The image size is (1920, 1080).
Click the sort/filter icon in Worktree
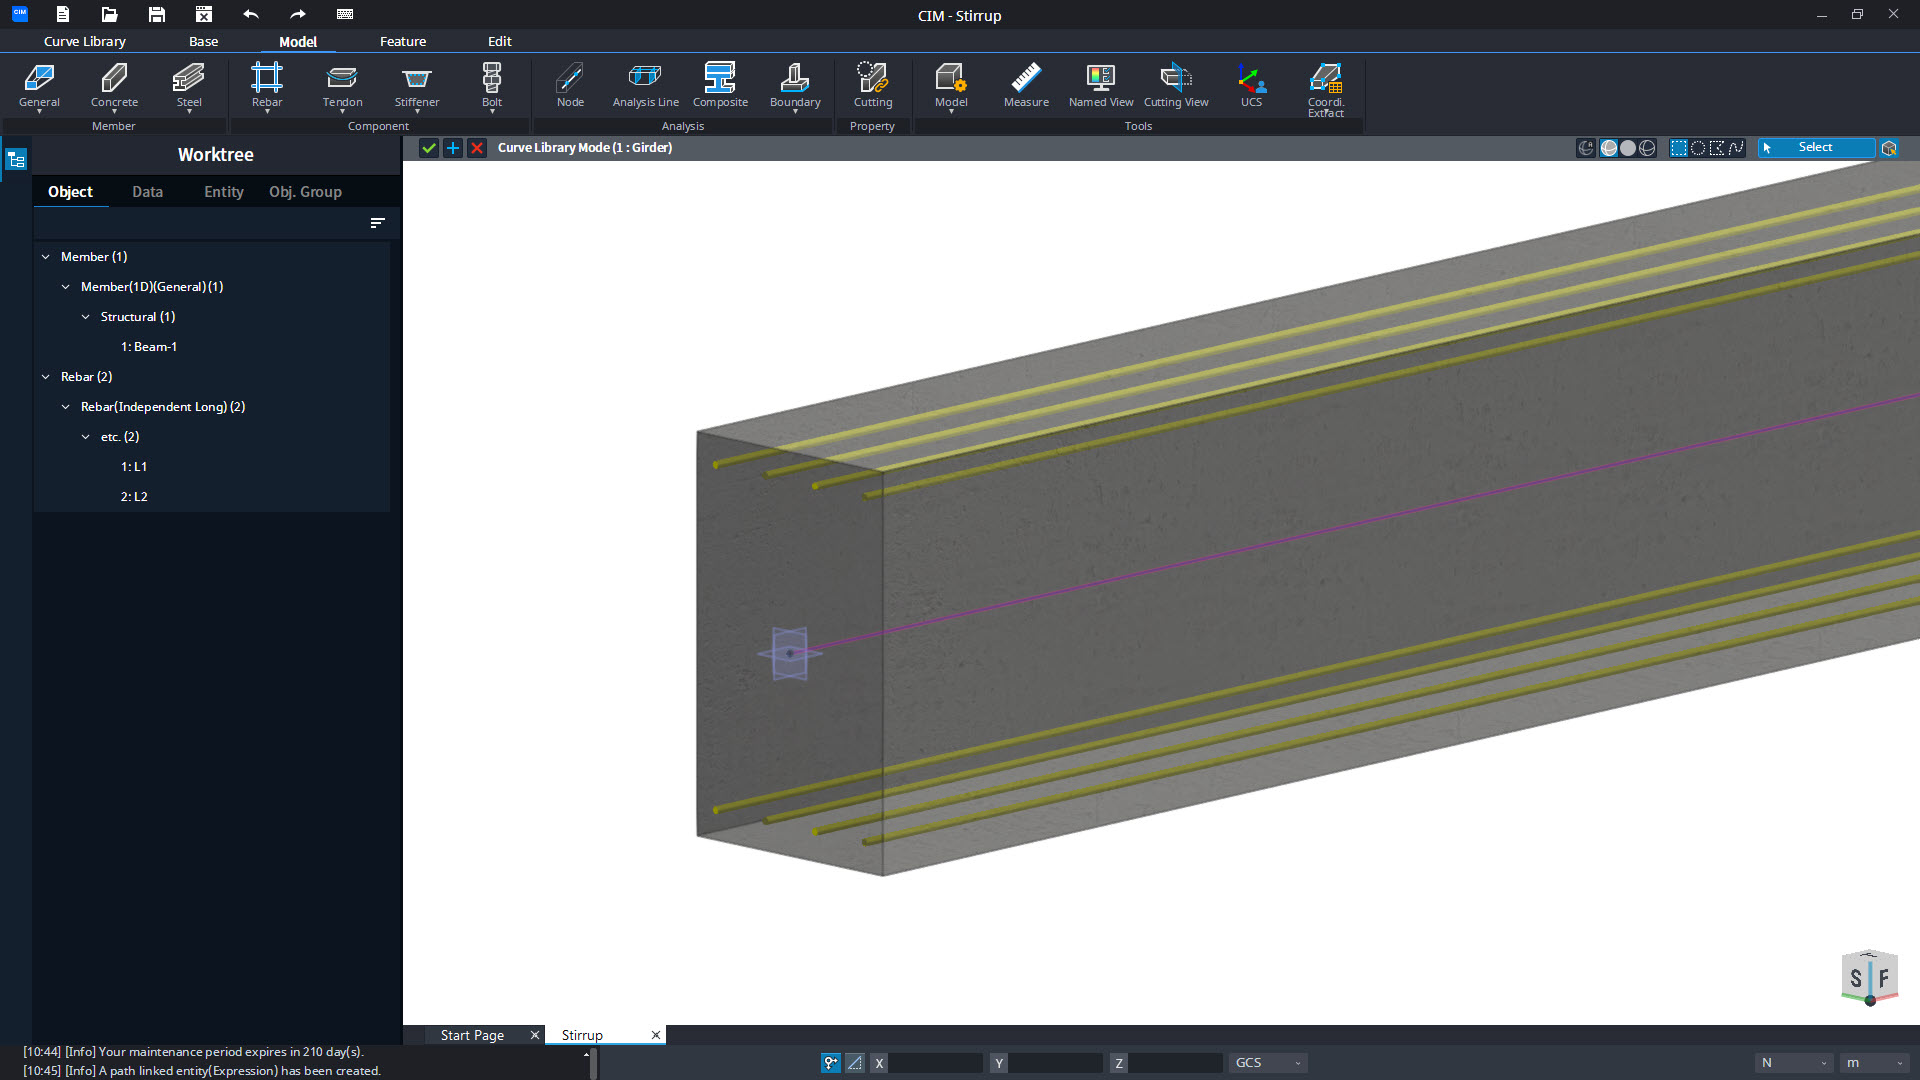377,223
